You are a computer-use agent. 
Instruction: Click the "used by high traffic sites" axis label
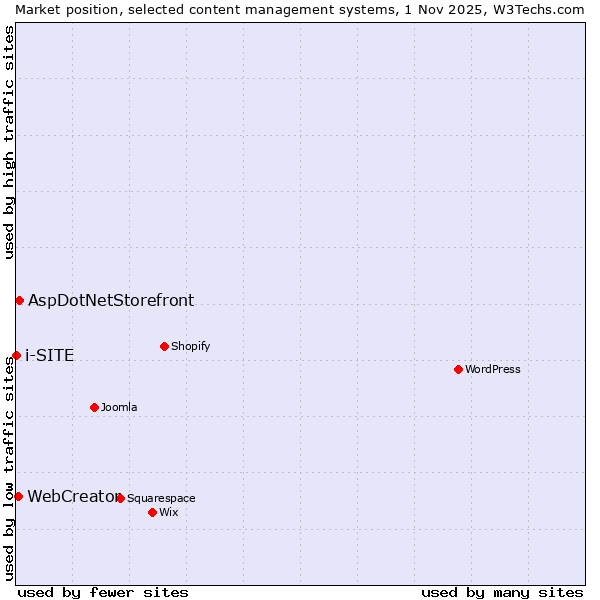[x=9, y=142]
